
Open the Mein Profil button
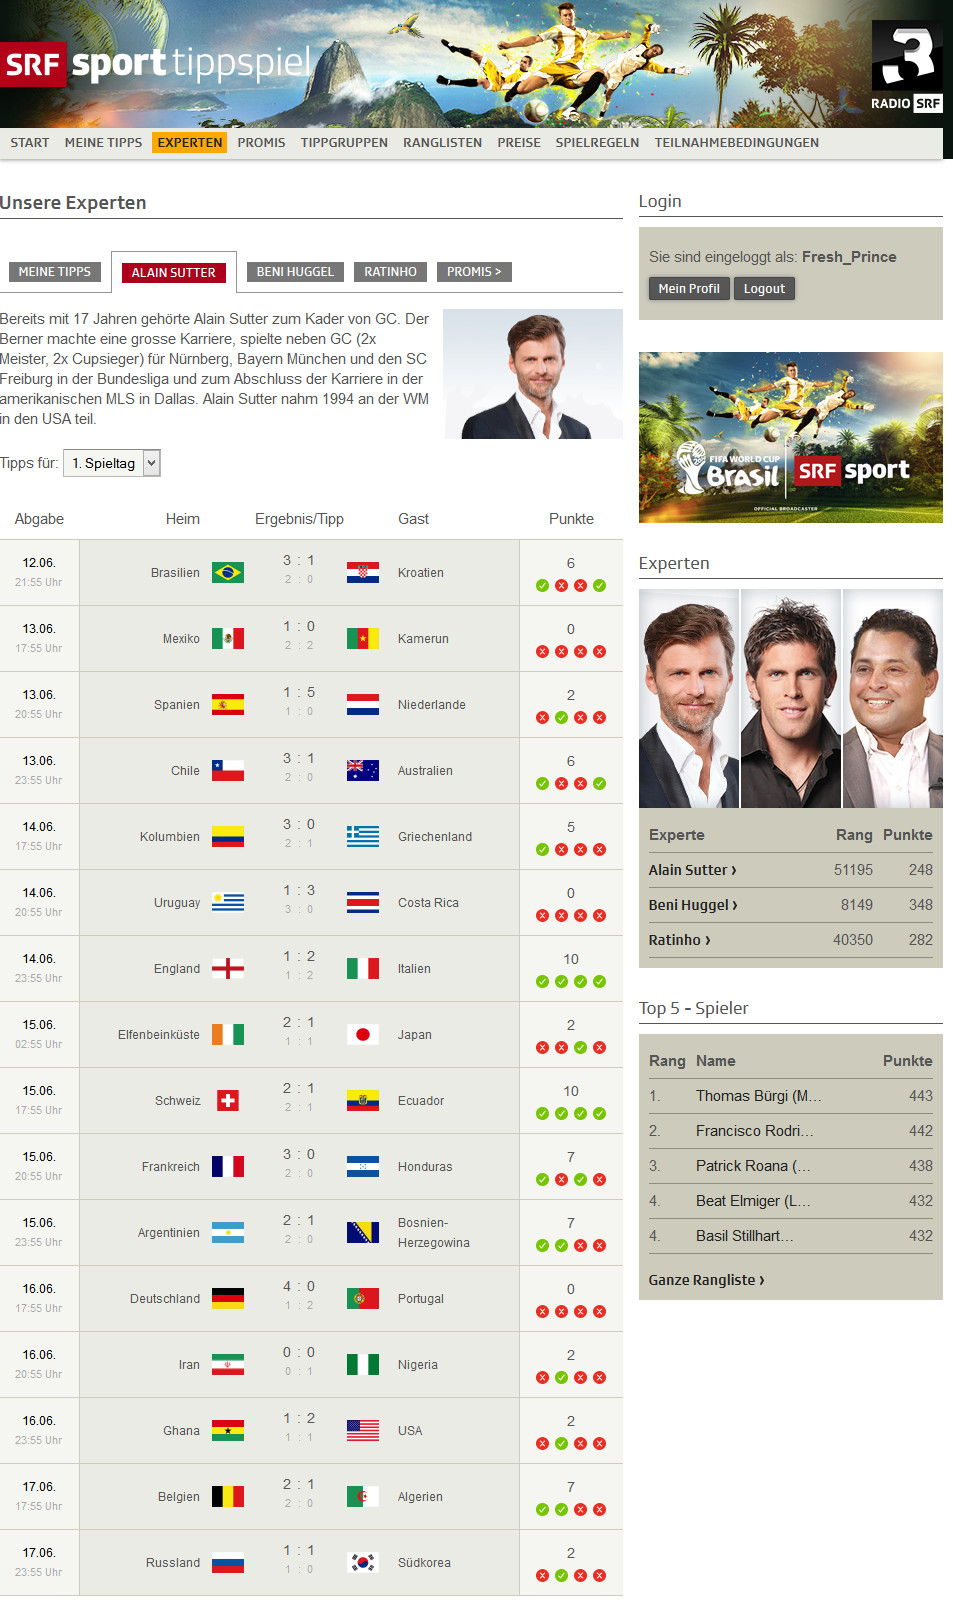689,289
